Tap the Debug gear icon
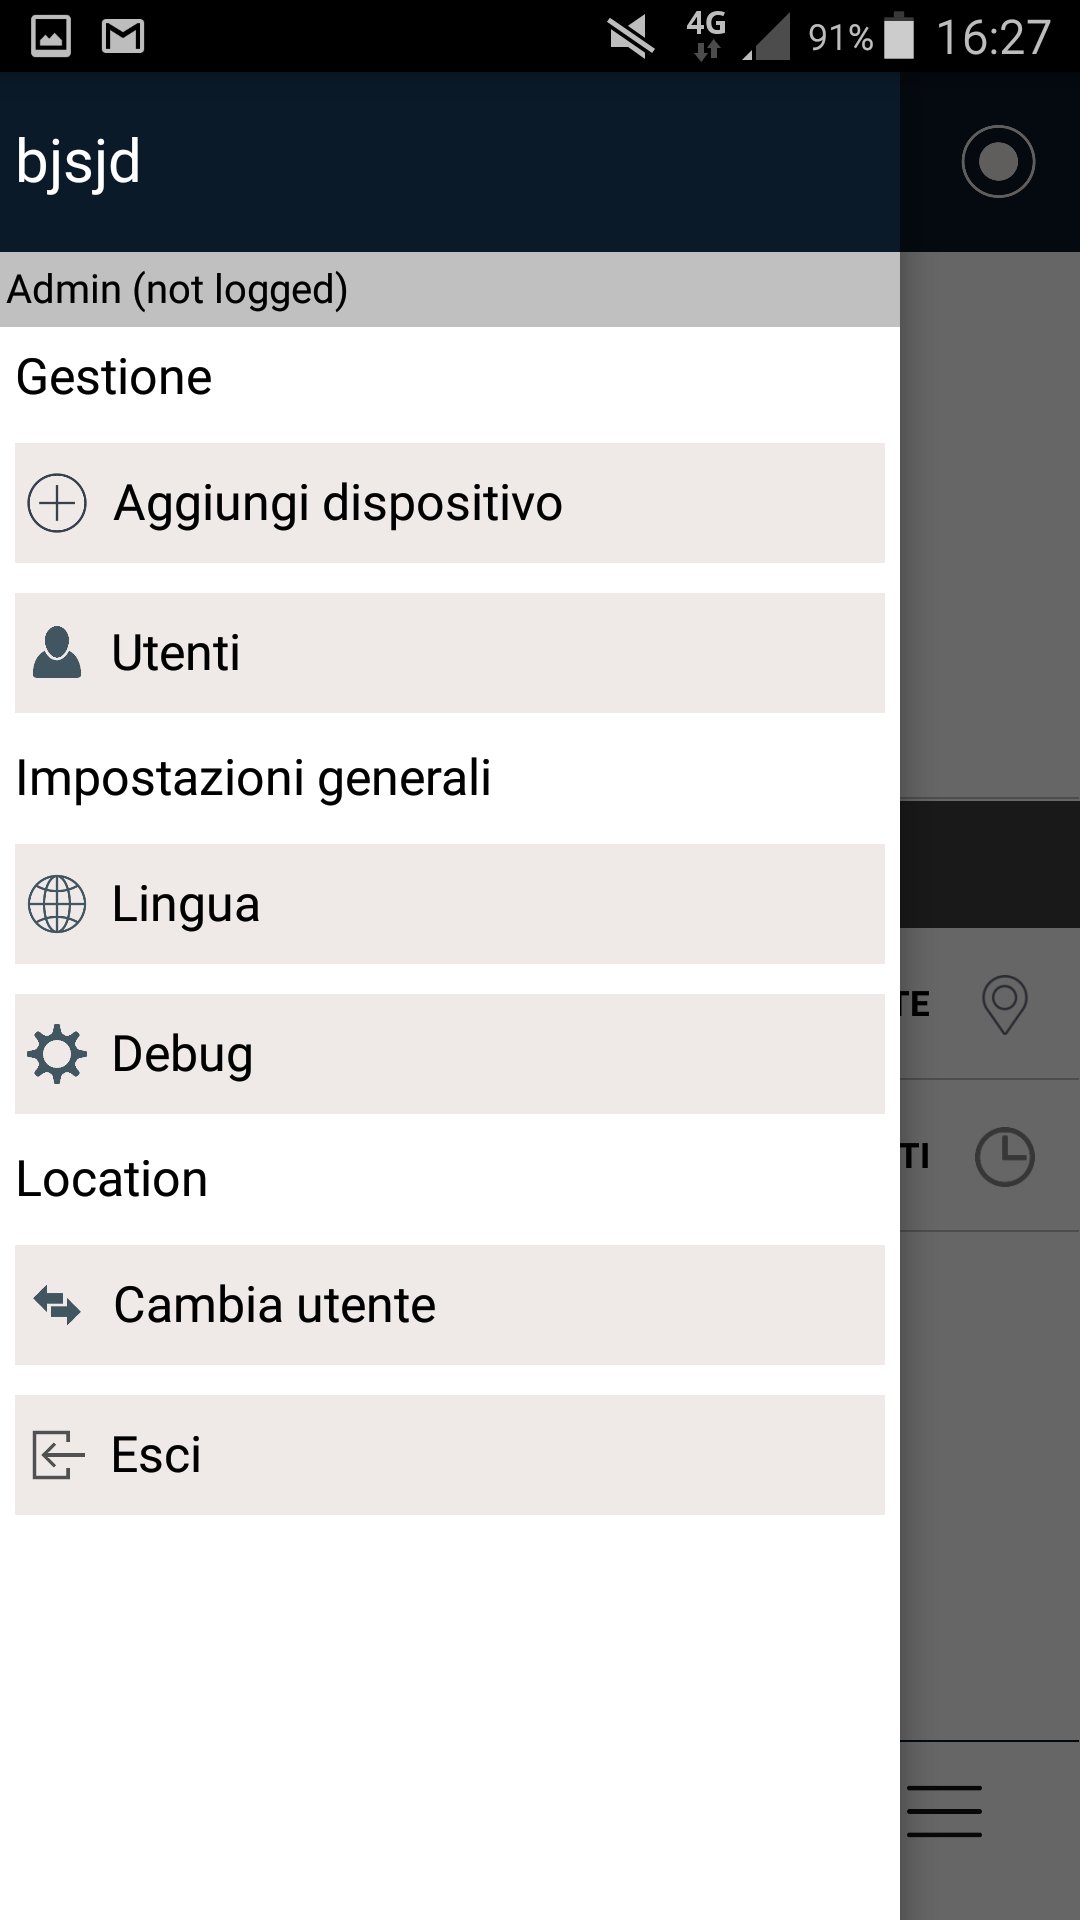Viewport: 1080px width, 1920px height. coord(57,1054)
